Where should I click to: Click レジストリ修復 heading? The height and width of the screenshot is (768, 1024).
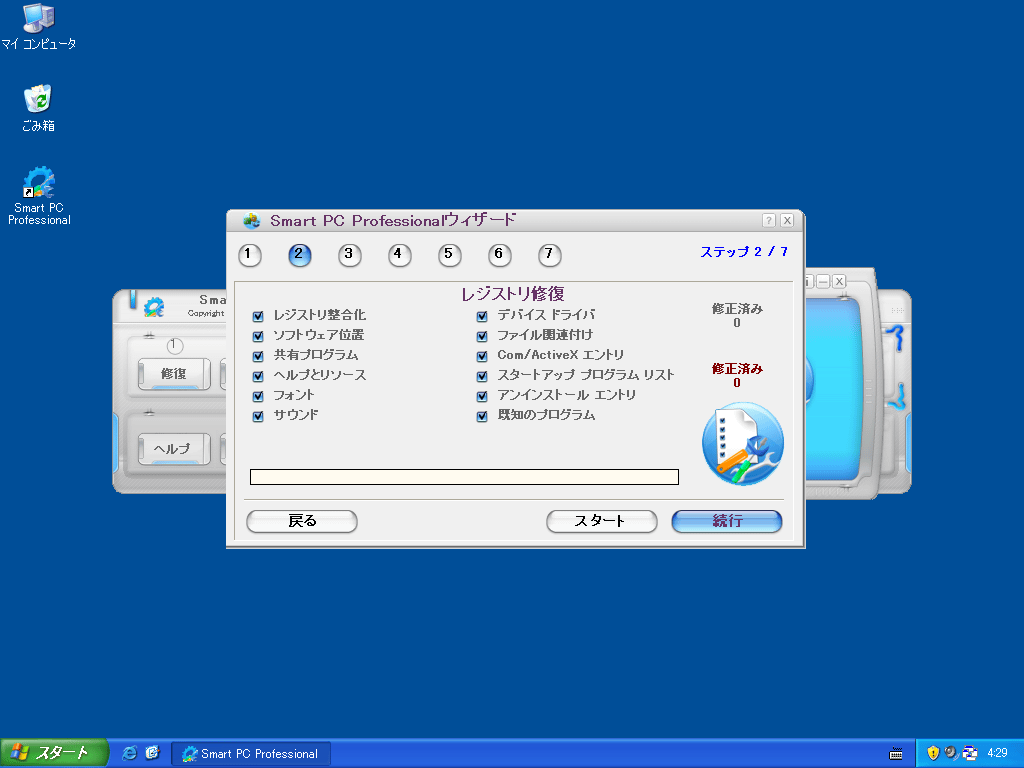coord(513,294)
